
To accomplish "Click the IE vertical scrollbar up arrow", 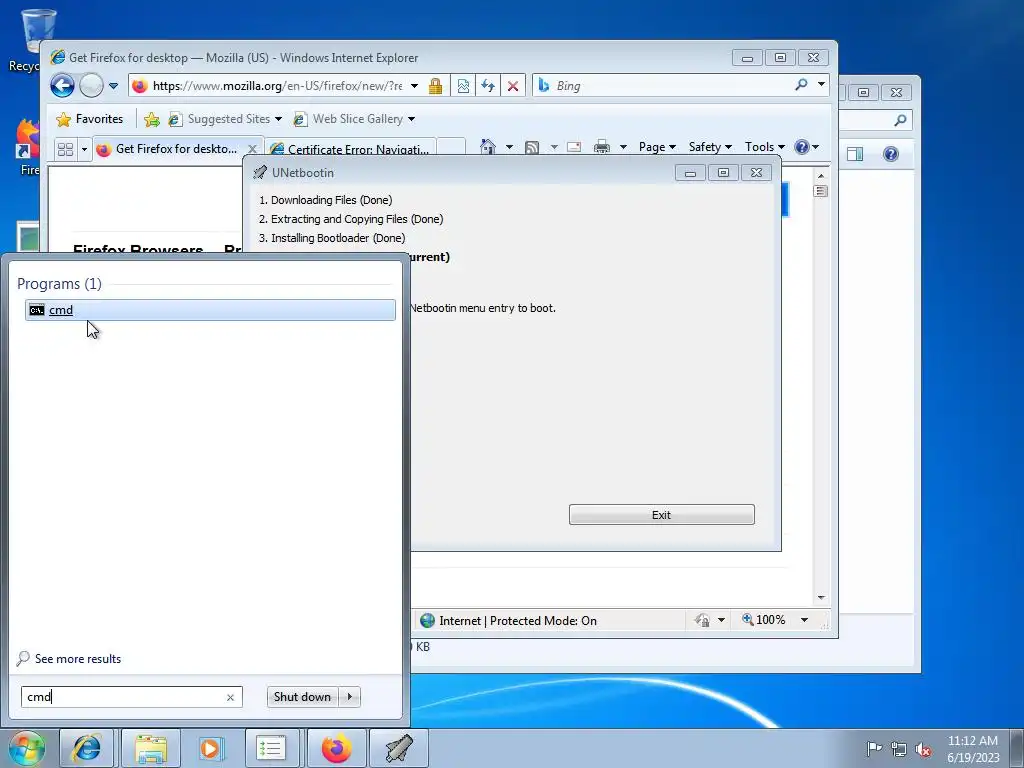I will (x=821, y=176).
